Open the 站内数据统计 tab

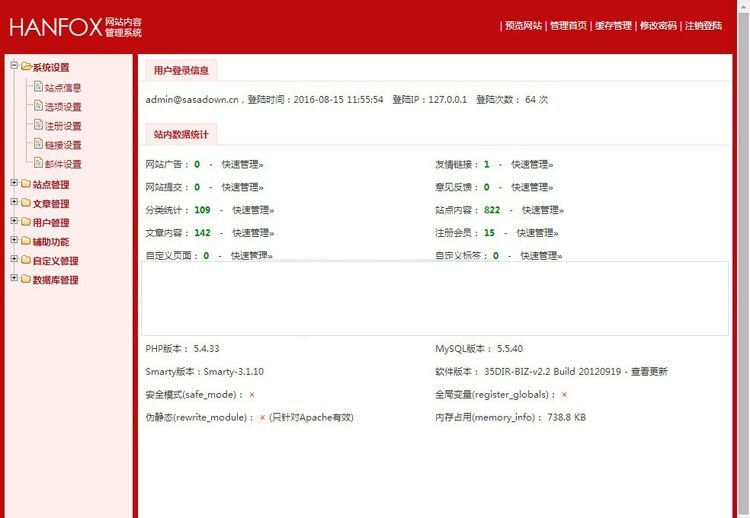click(x=181, y=134)
